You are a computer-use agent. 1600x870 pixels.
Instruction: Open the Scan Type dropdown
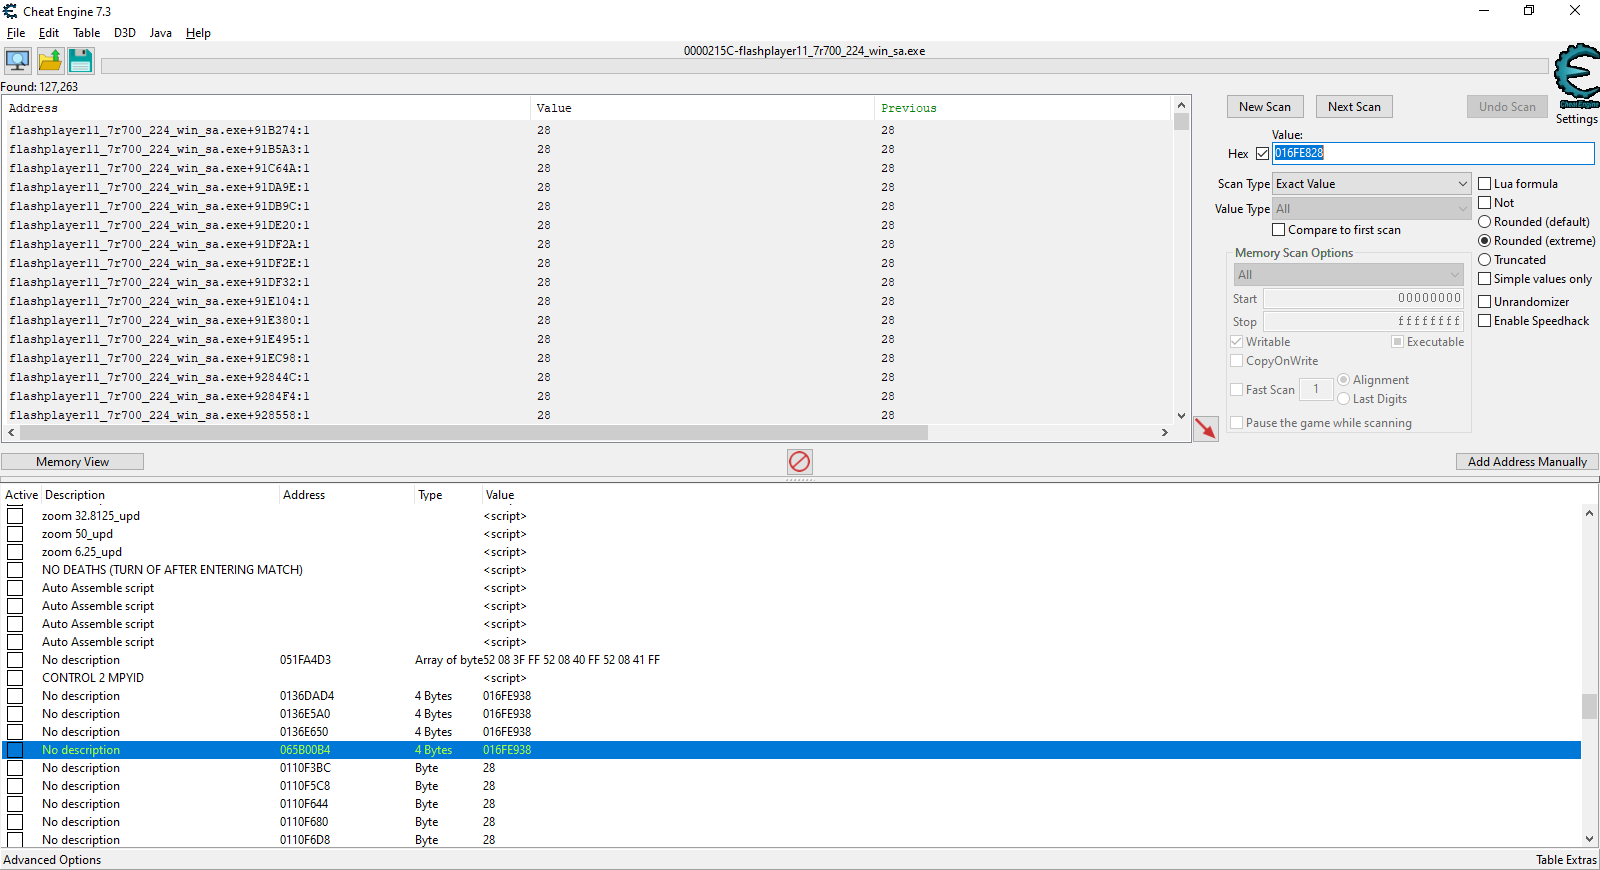(x=1371, y=184)
